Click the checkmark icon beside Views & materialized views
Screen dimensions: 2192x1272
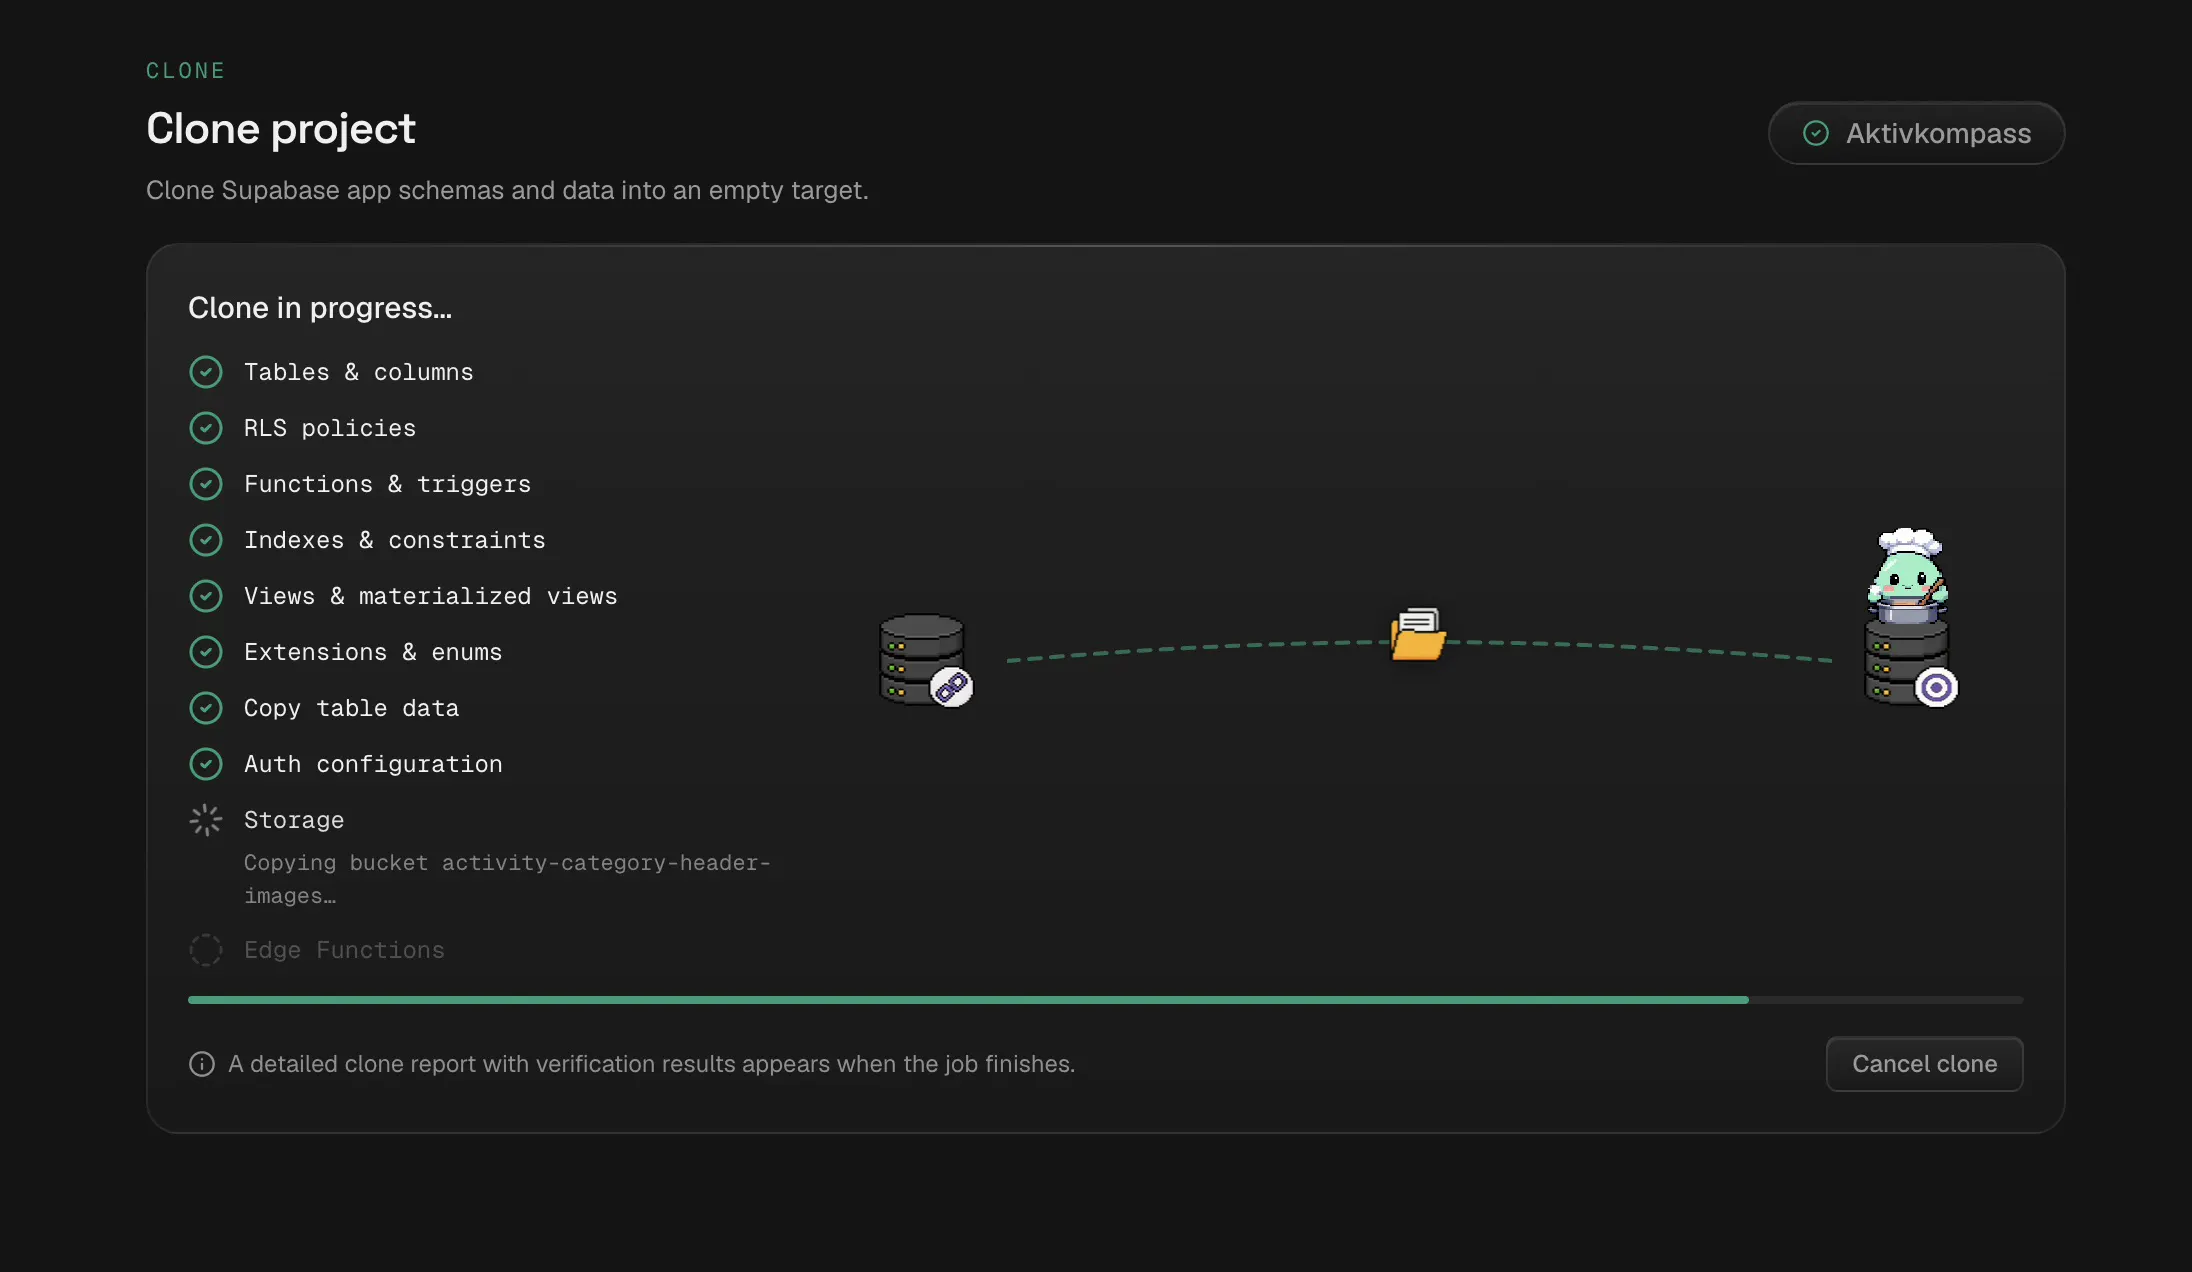206,596
